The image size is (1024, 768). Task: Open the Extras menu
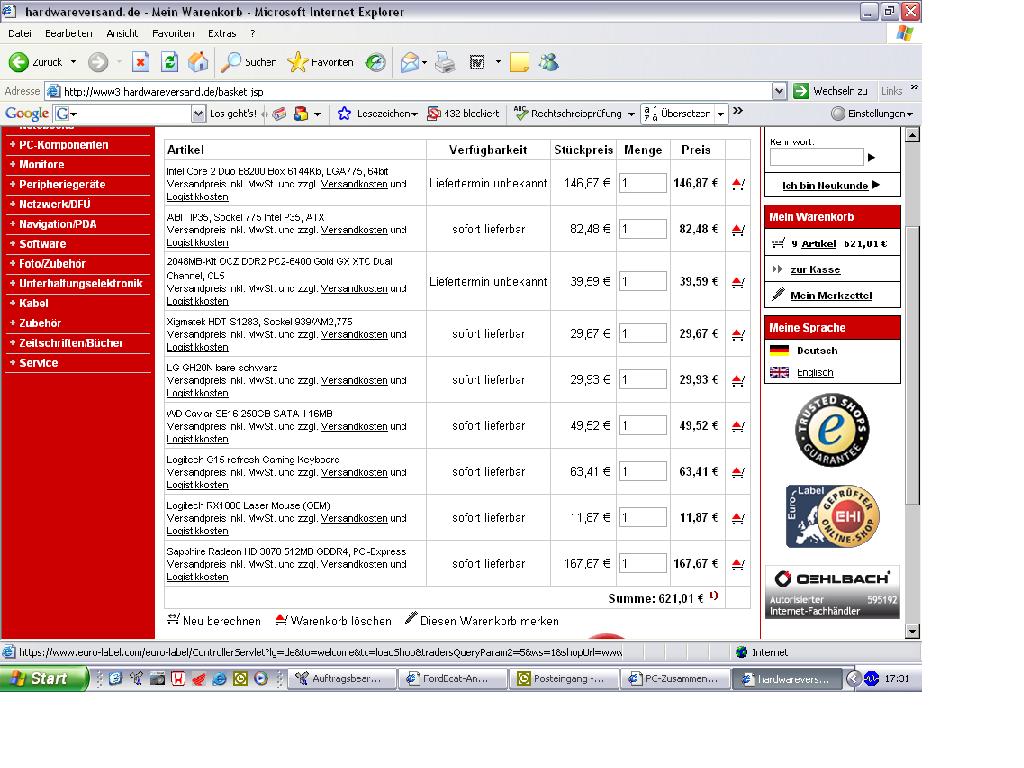[222, 33]
